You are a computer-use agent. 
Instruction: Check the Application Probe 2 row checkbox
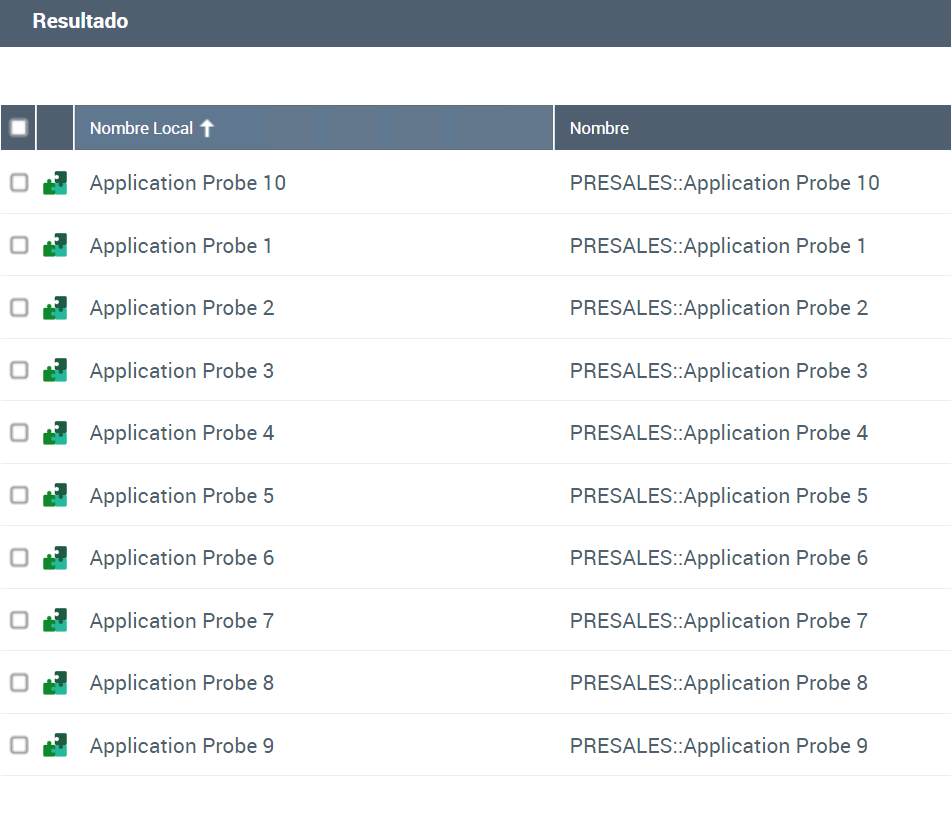19,308
